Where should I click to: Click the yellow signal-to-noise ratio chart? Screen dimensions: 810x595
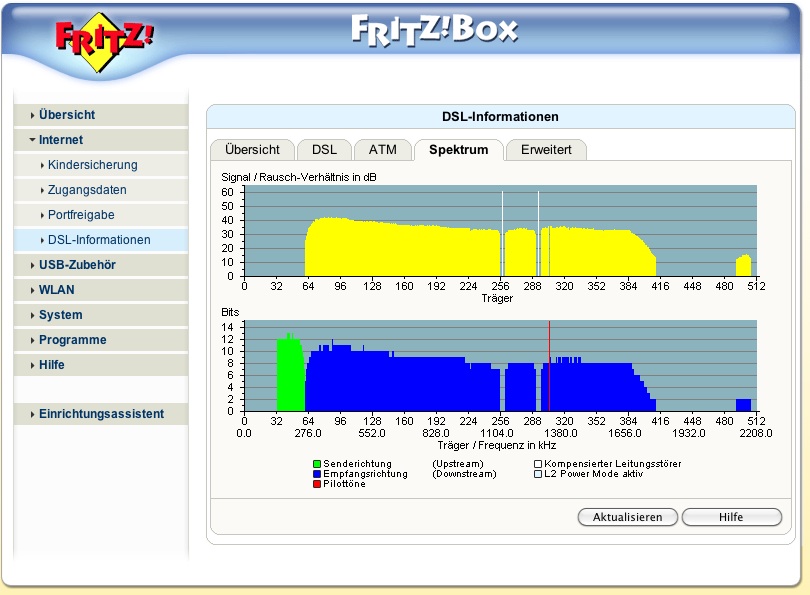501,231
